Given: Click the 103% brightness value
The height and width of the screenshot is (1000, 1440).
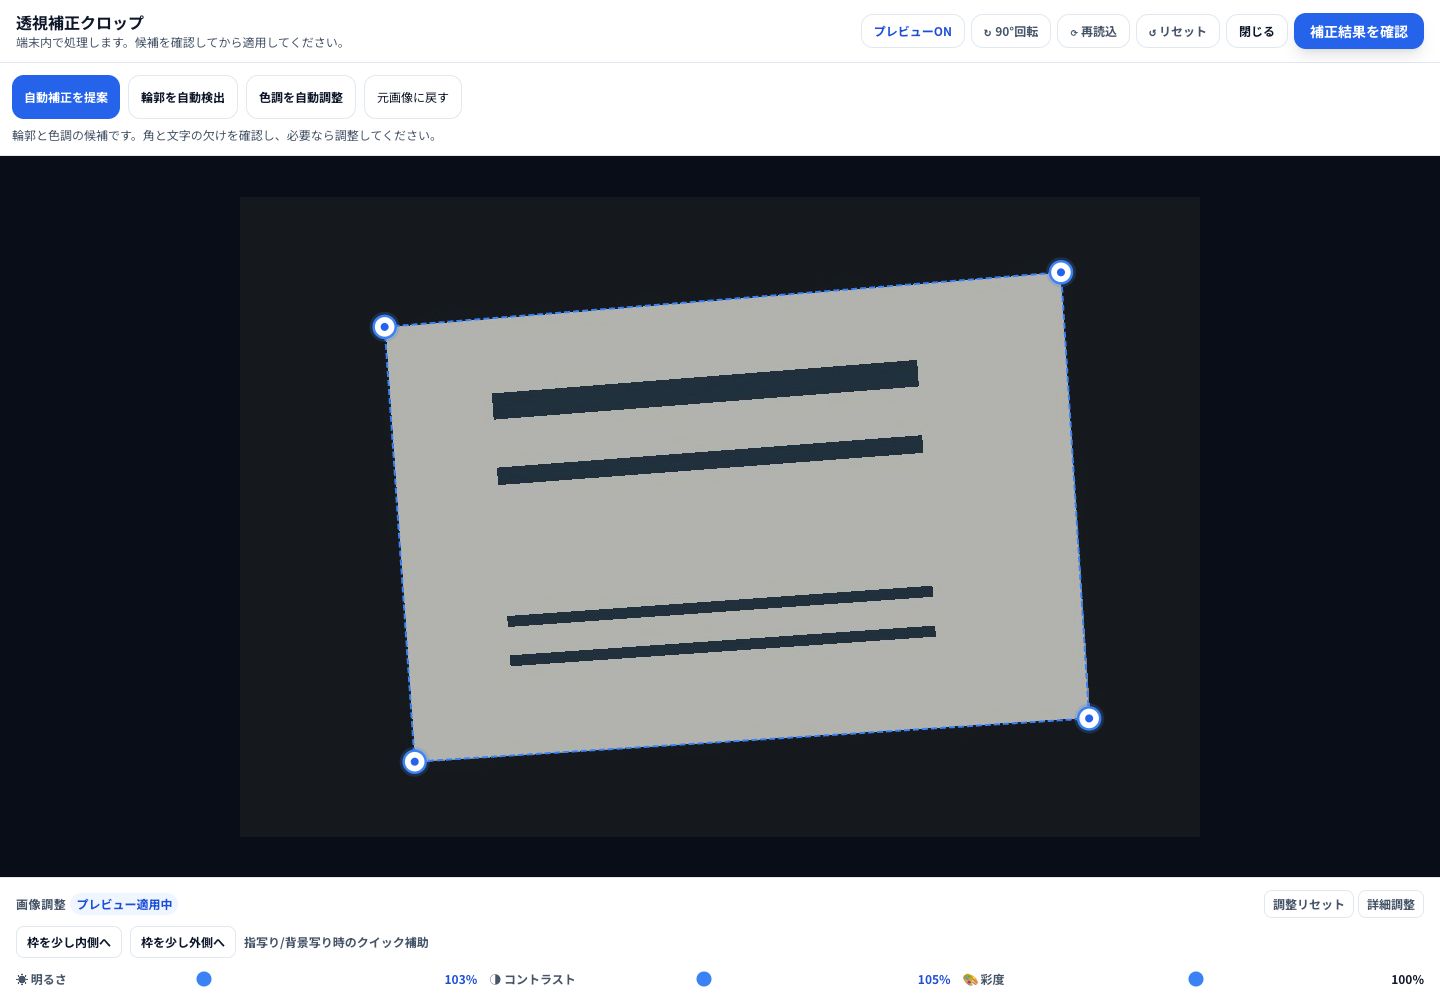Looking at the screenshot, I should pyautogui.click(x=460, y=980).
